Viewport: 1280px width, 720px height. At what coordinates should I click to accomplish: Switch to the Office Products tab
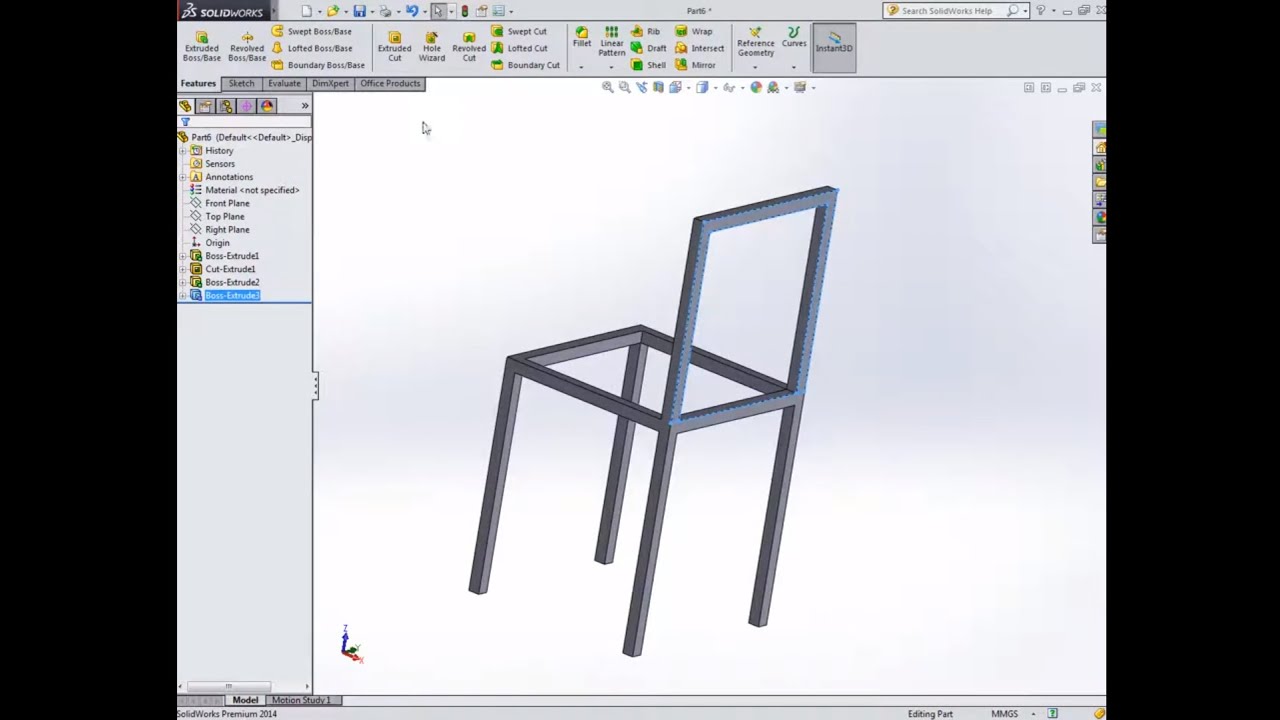(x=390, y=83)
